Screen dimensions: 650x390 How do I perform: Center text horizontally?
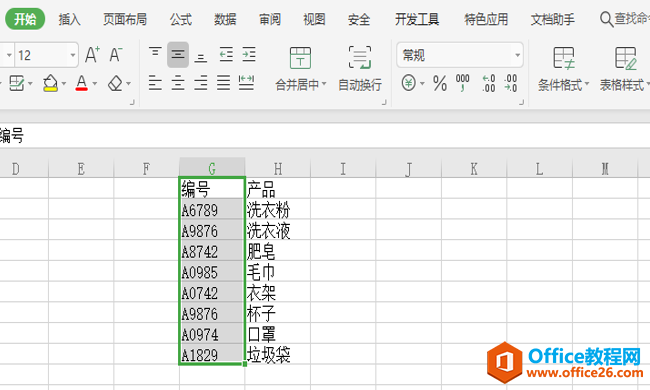click(178, 83)
